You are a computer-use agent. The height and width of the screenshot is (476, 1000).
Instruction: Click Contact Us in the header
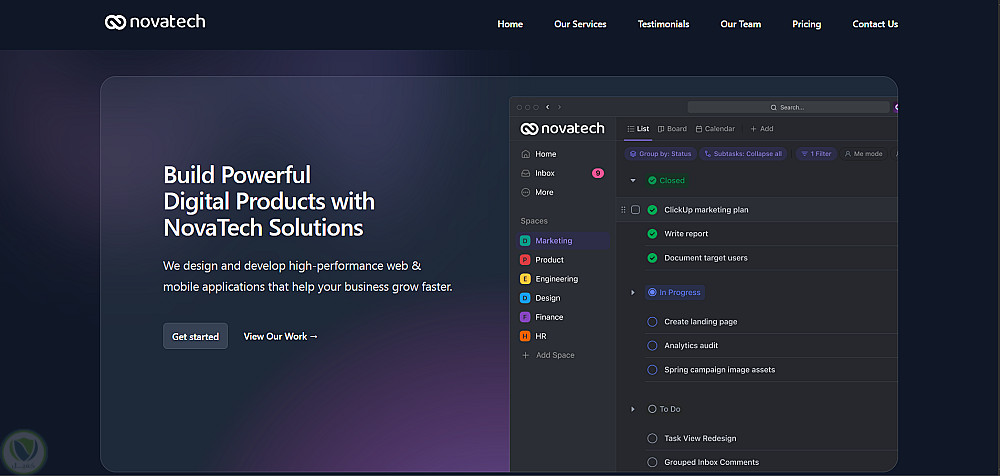coord(875,24)
